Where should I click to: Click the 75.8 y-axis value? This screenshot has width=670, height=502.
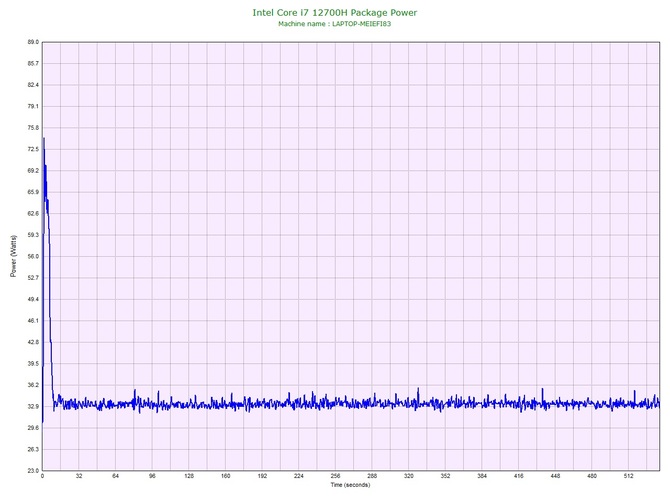pyautogui.click(x=33, y=128)
